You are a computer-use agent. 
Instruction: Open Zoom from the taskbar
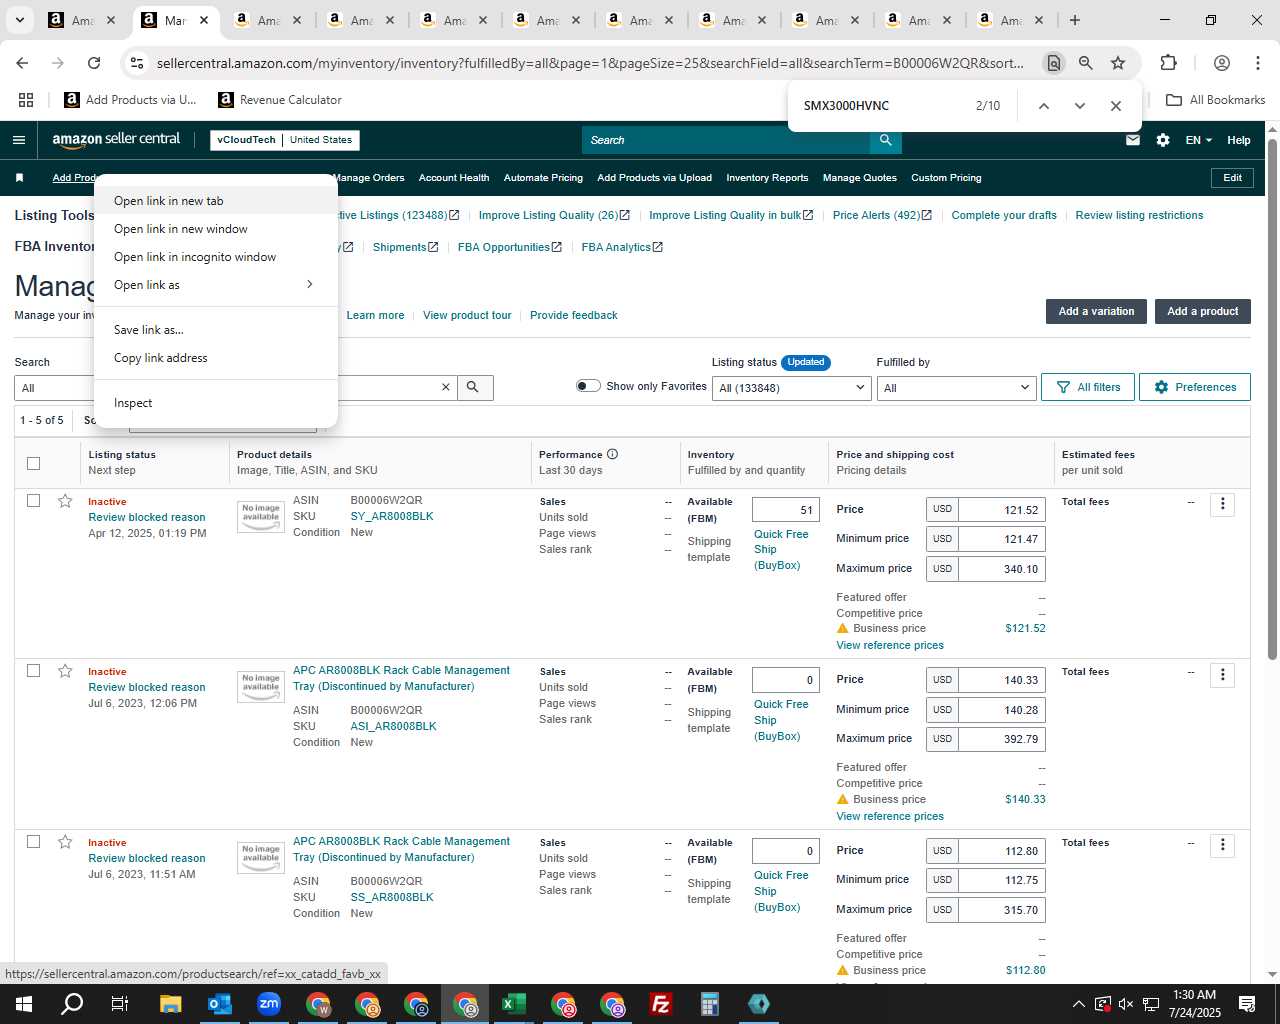[269, 1004]
